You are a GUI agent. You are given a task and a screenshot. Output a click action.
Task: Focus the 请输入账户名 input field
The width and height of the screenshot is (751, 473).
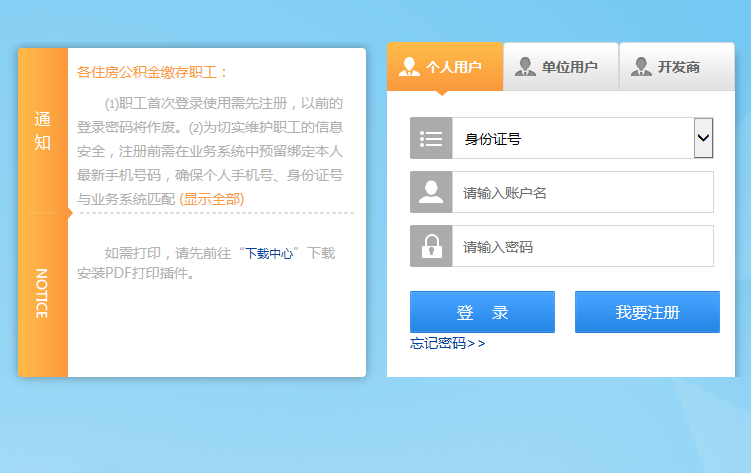coord(582,192)
